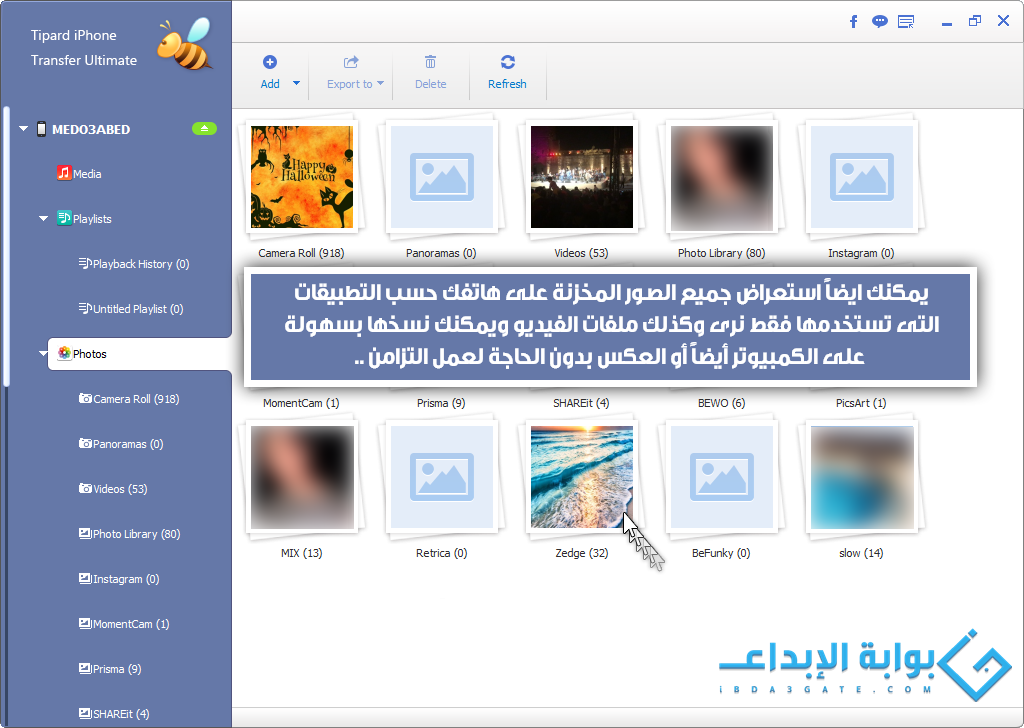Select Panoramas (0) in sidebar
This screenshot has height=728, width=1024.
coord(128,445)
